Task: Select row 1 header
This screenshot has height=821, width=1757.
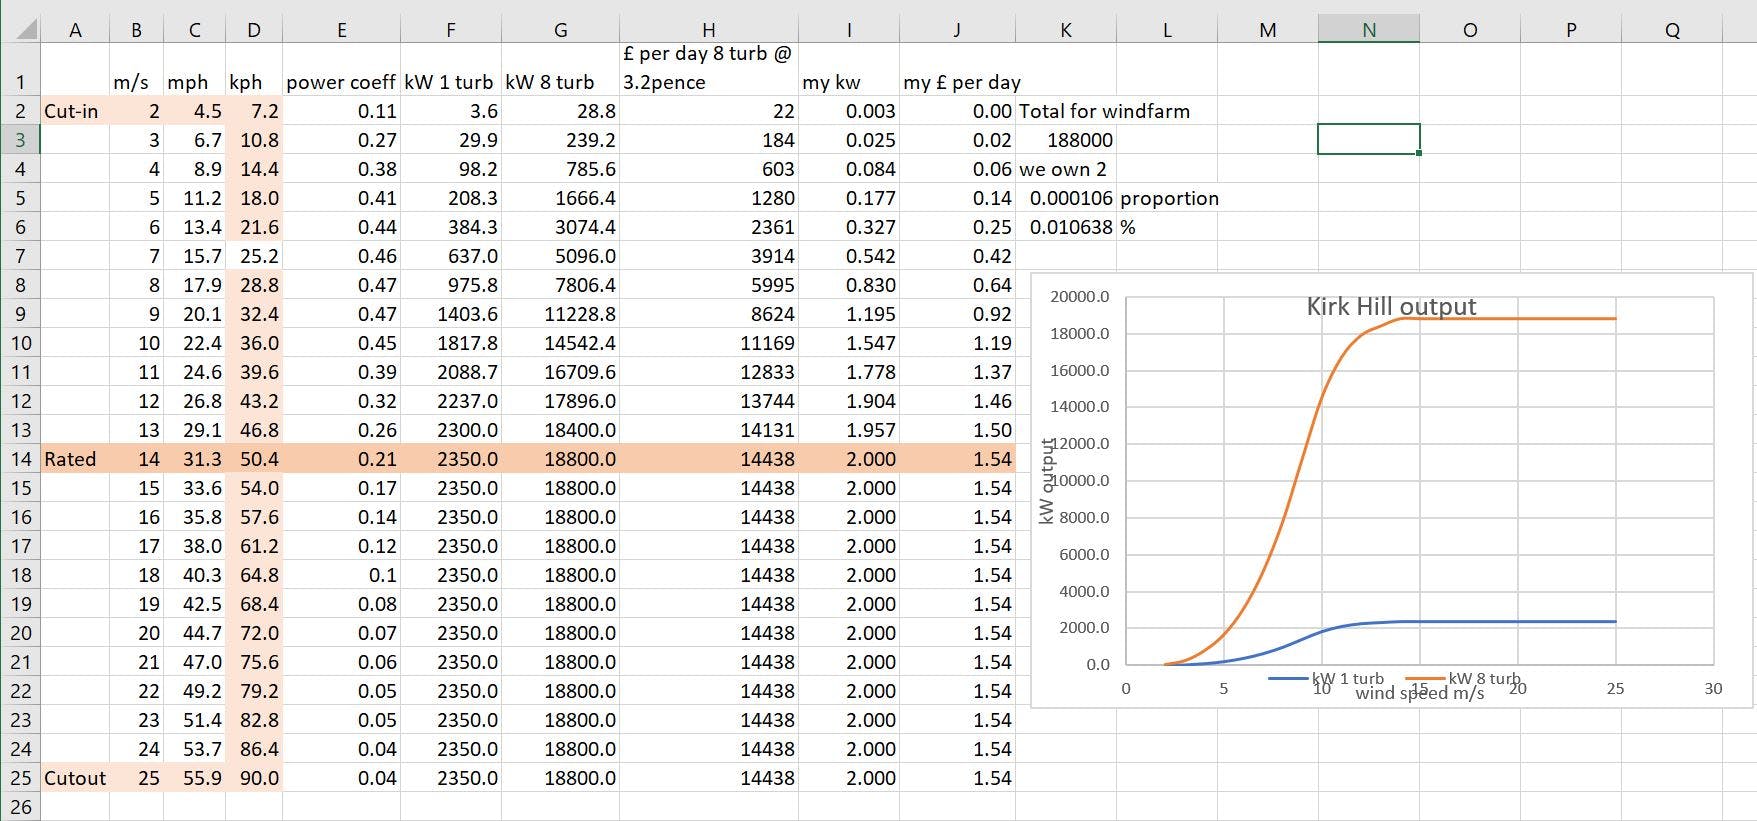Action: pos(20,69)
